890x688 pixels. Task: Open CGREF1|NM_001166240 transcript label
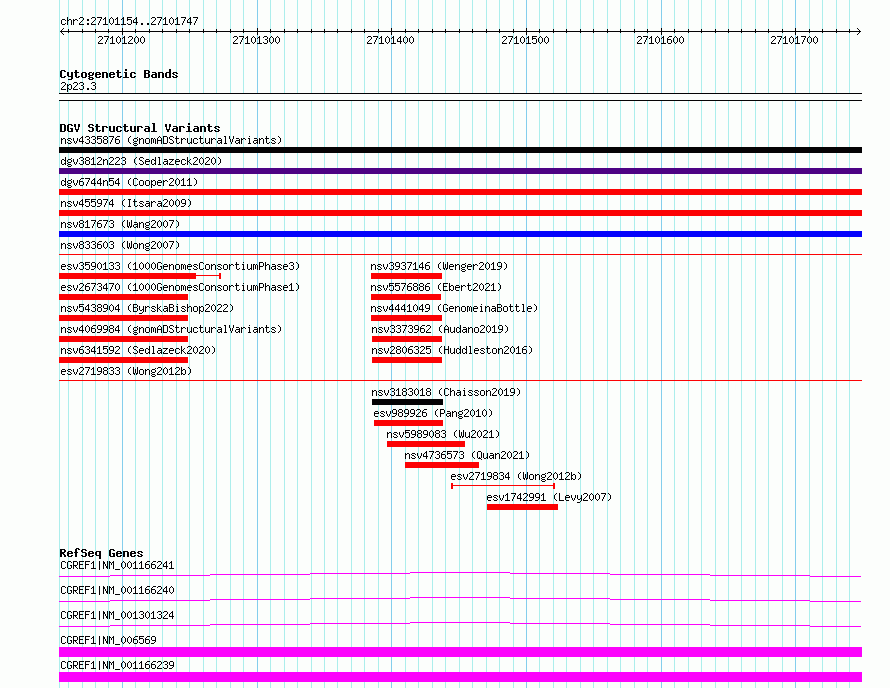point(117,590)
